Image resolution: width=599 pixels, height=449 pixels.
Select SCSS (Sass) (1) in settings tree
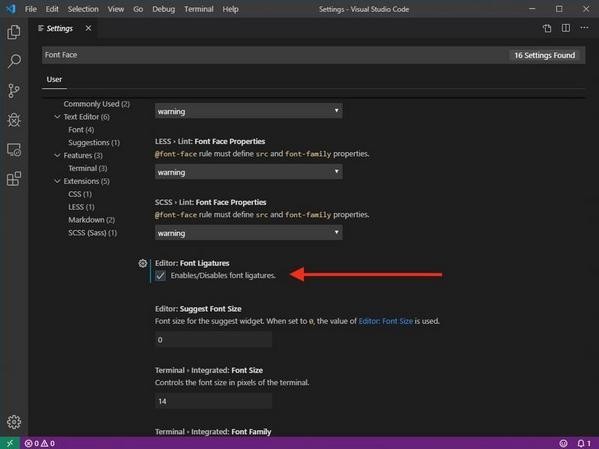(92, 233)
